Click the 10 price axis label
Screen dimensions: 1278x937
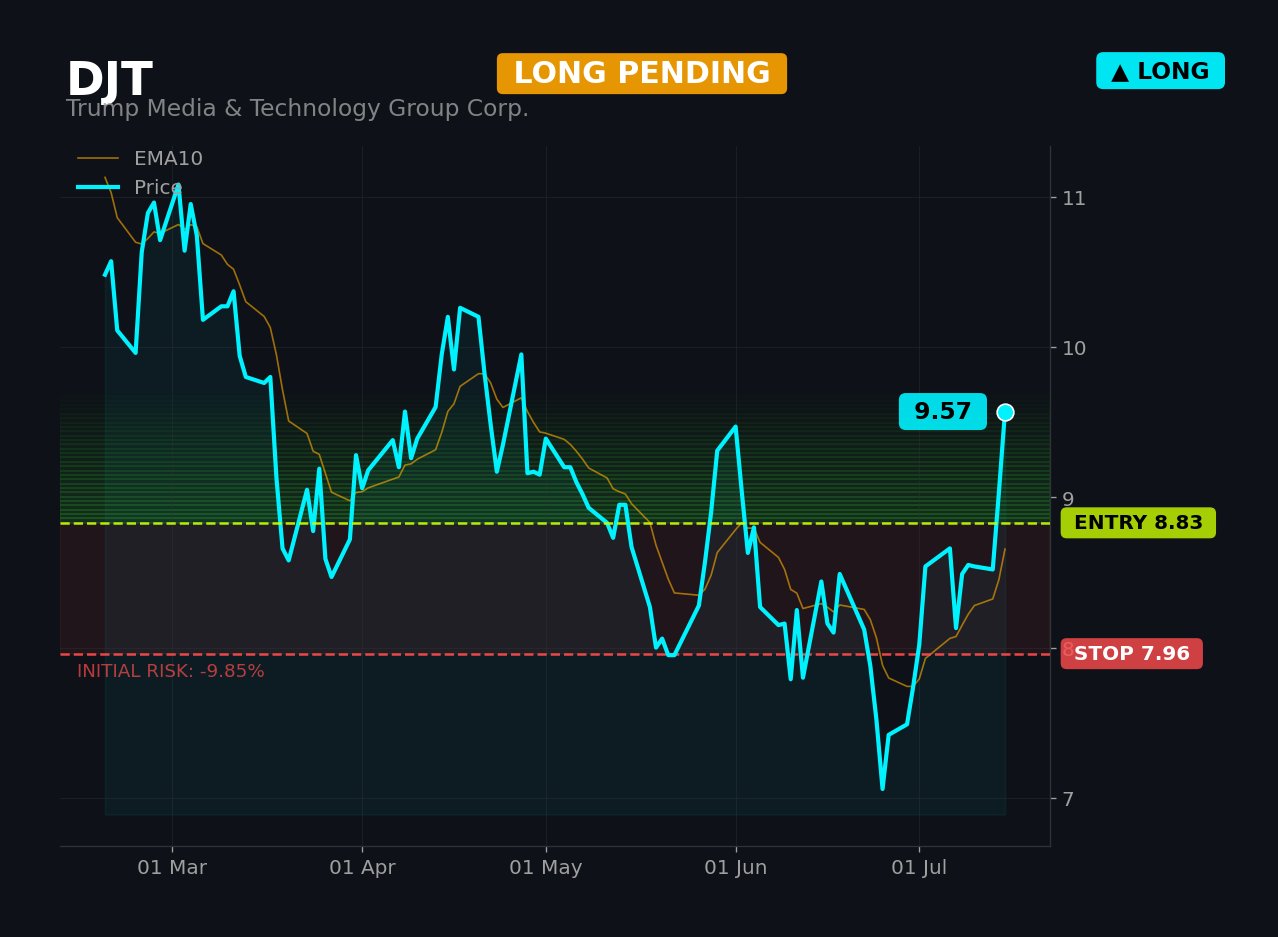1074,348
